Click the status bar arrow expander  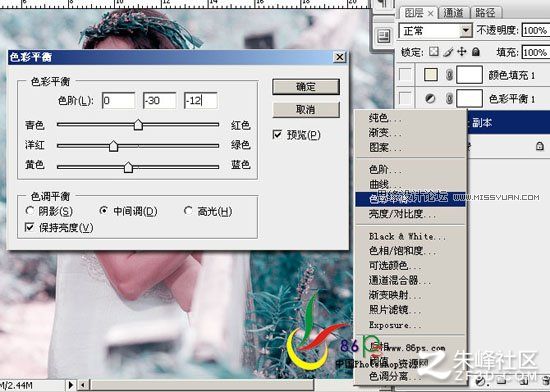[71, 385]
